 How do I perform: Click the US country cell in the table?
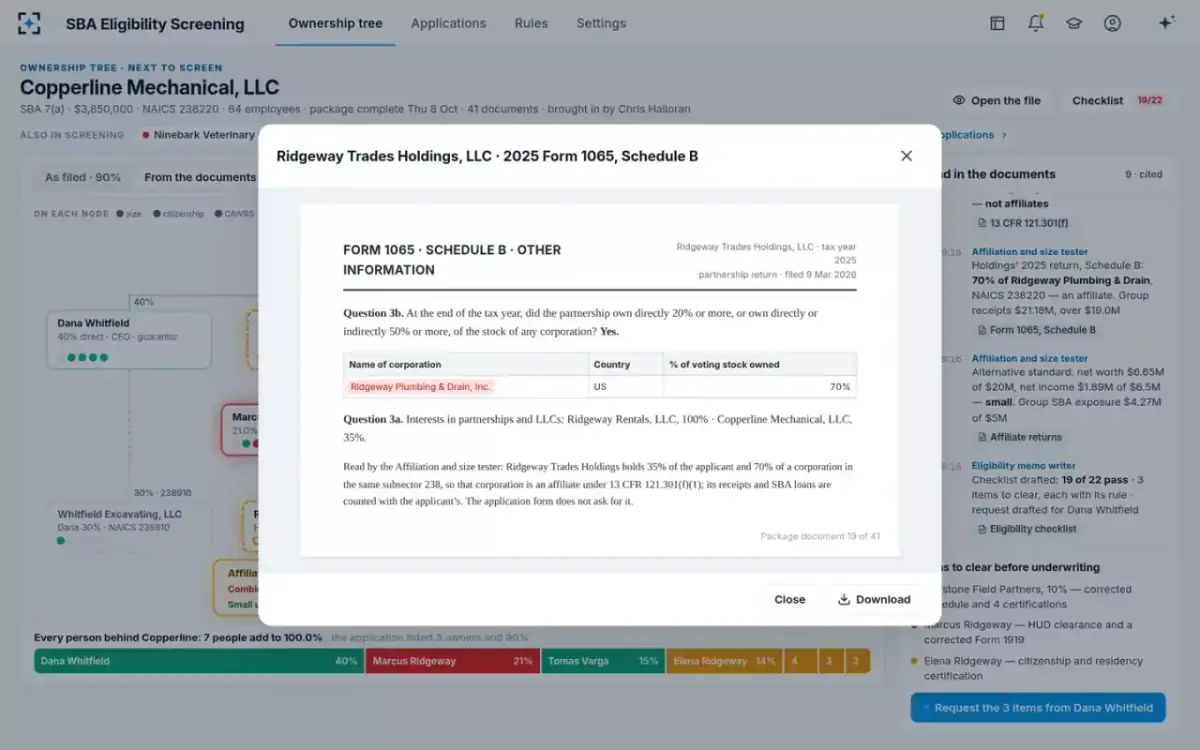(x=626, y=387)
